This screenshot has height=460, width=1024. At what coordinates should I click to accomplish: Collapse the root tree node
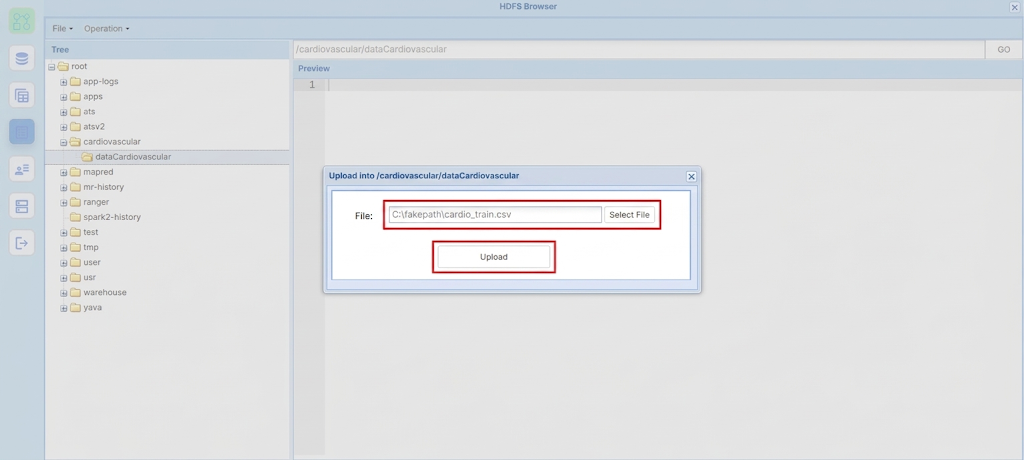52,67
